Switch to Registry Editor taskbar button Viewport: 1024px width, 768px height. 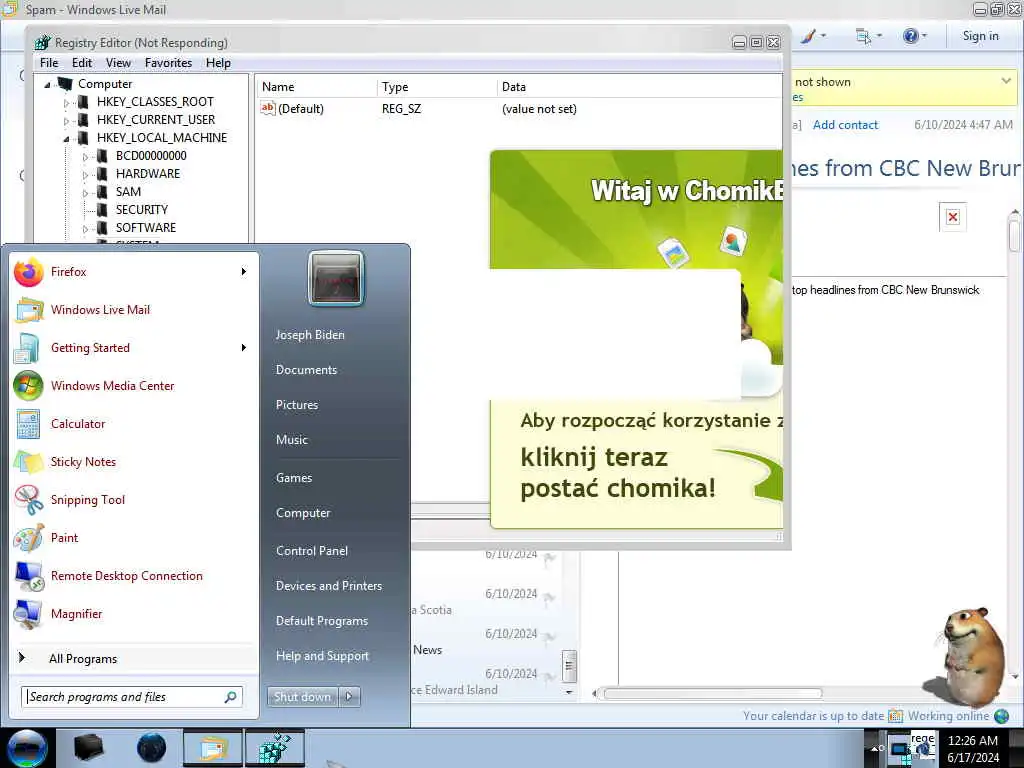coord(275,748)
